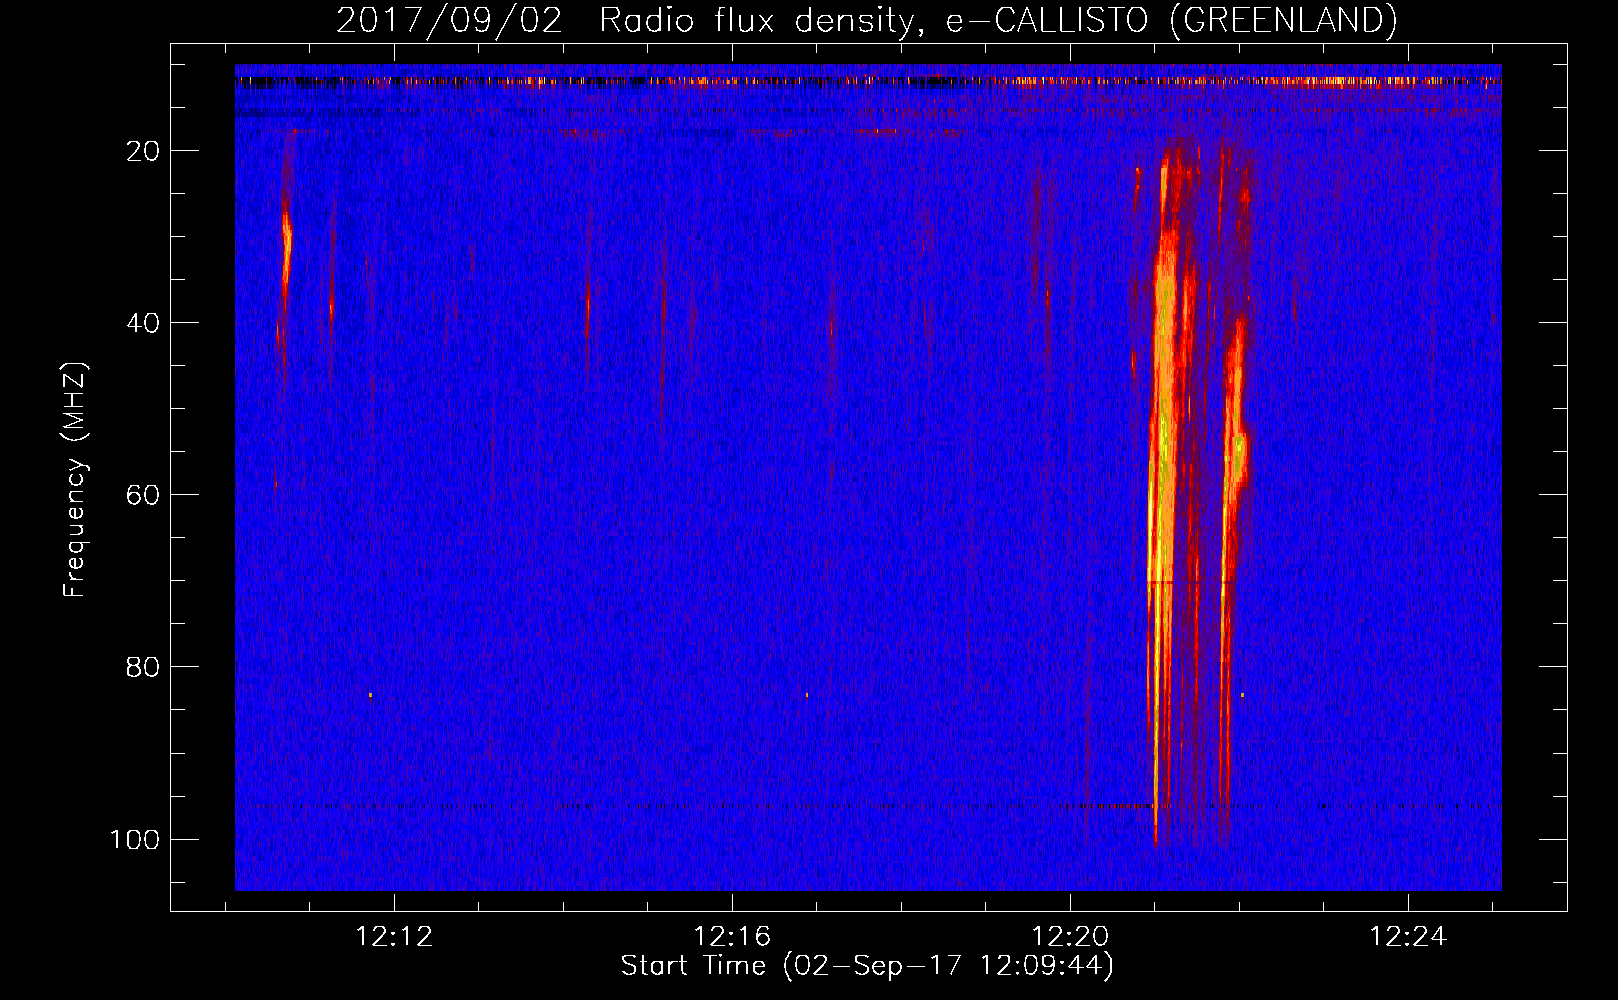Screen dimensions: 1618x1000
Task: Click the 12:12 time tick label
Action: pyautogui.click(x=394, y=937)
